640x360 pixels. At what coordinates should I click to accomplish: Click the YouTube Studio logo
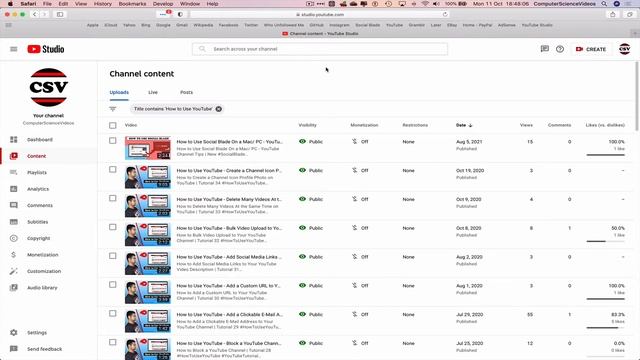click(x=46, y=49)
